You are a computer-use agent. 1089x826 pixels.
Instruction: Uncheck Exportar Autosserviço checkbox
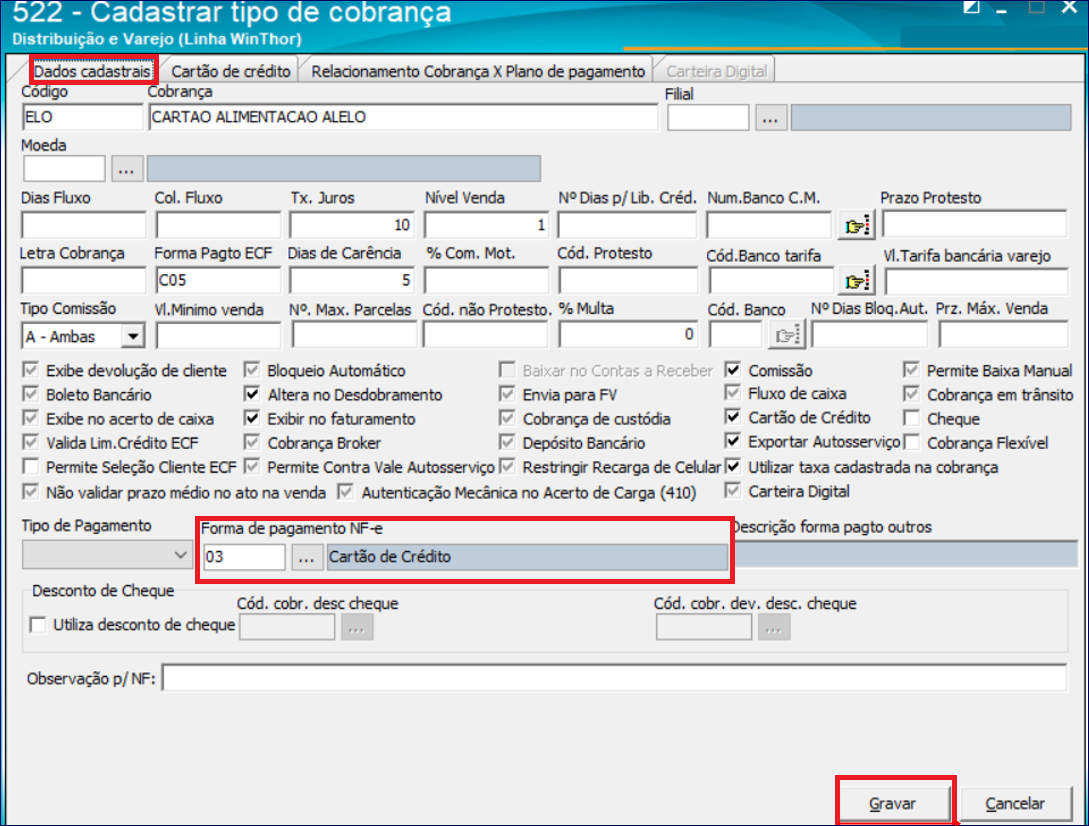[733, 440]
